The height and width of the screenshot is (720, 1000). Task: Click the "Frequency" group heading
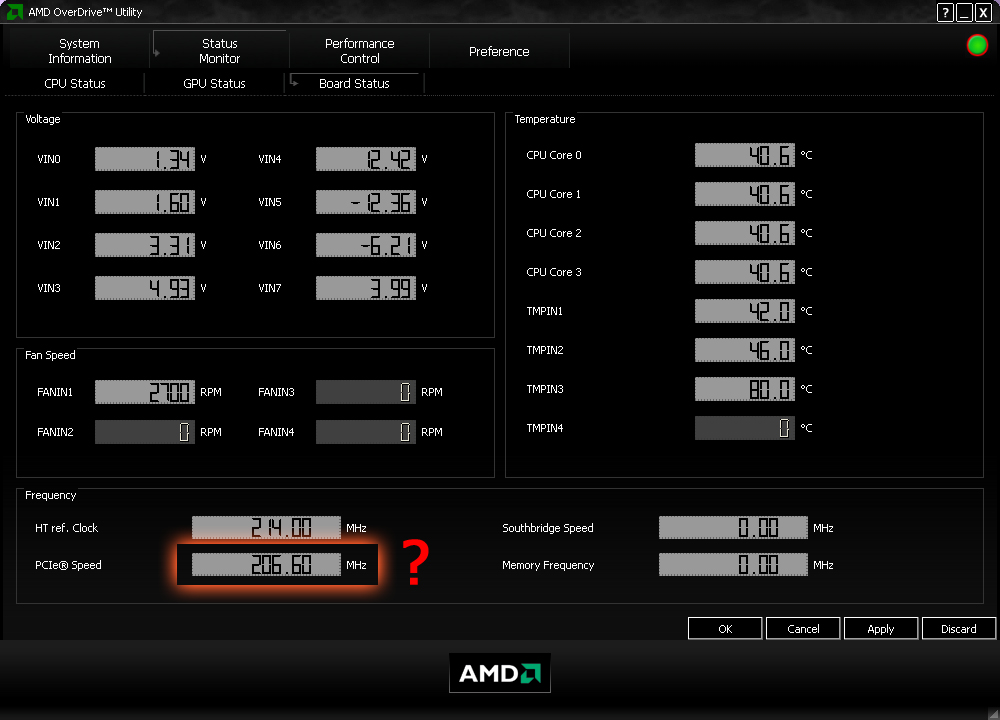click(x=50, y=496)
